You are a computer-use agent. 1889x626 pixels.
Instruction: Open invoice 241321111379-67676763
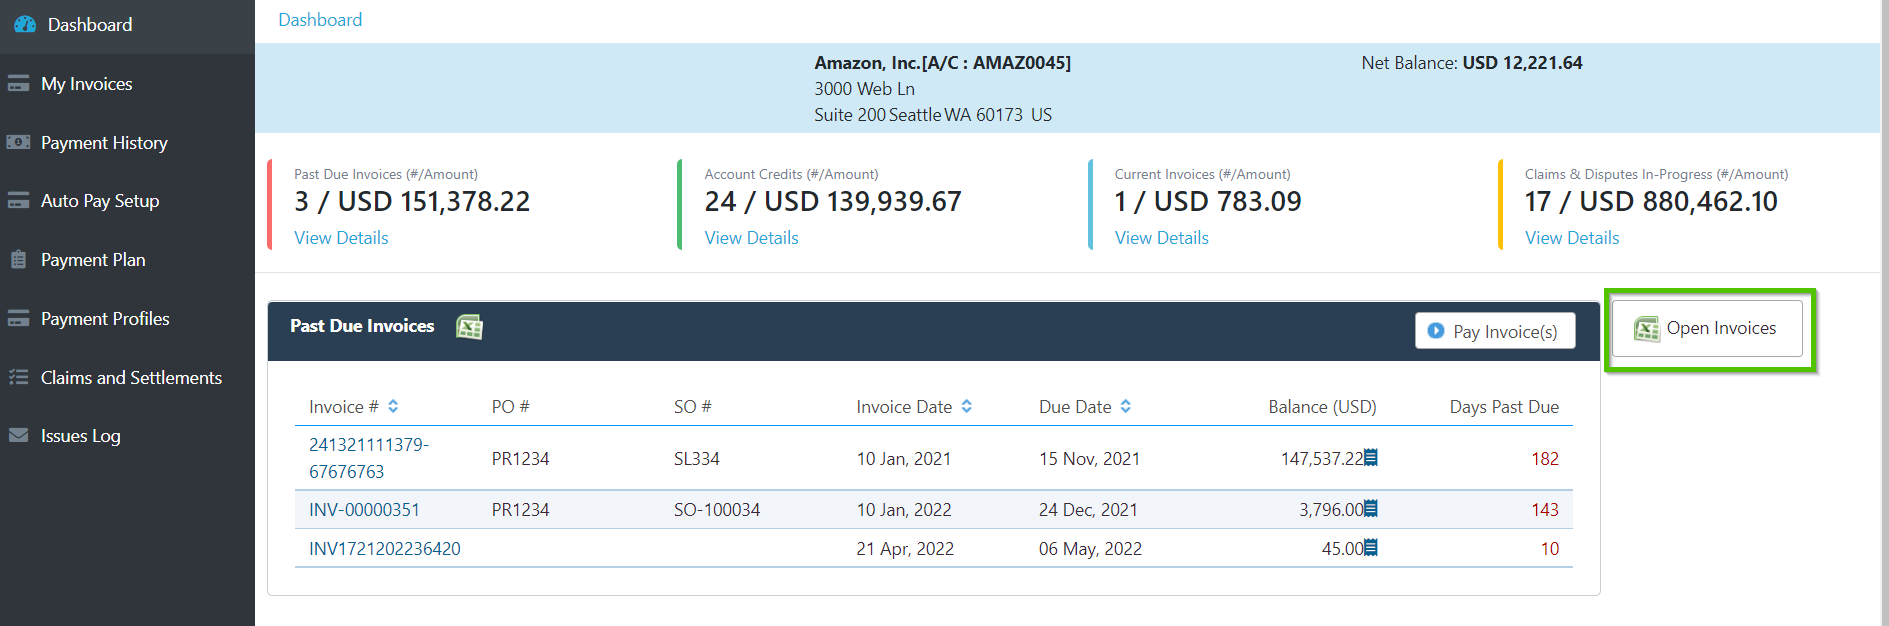[x=369, y=458]
